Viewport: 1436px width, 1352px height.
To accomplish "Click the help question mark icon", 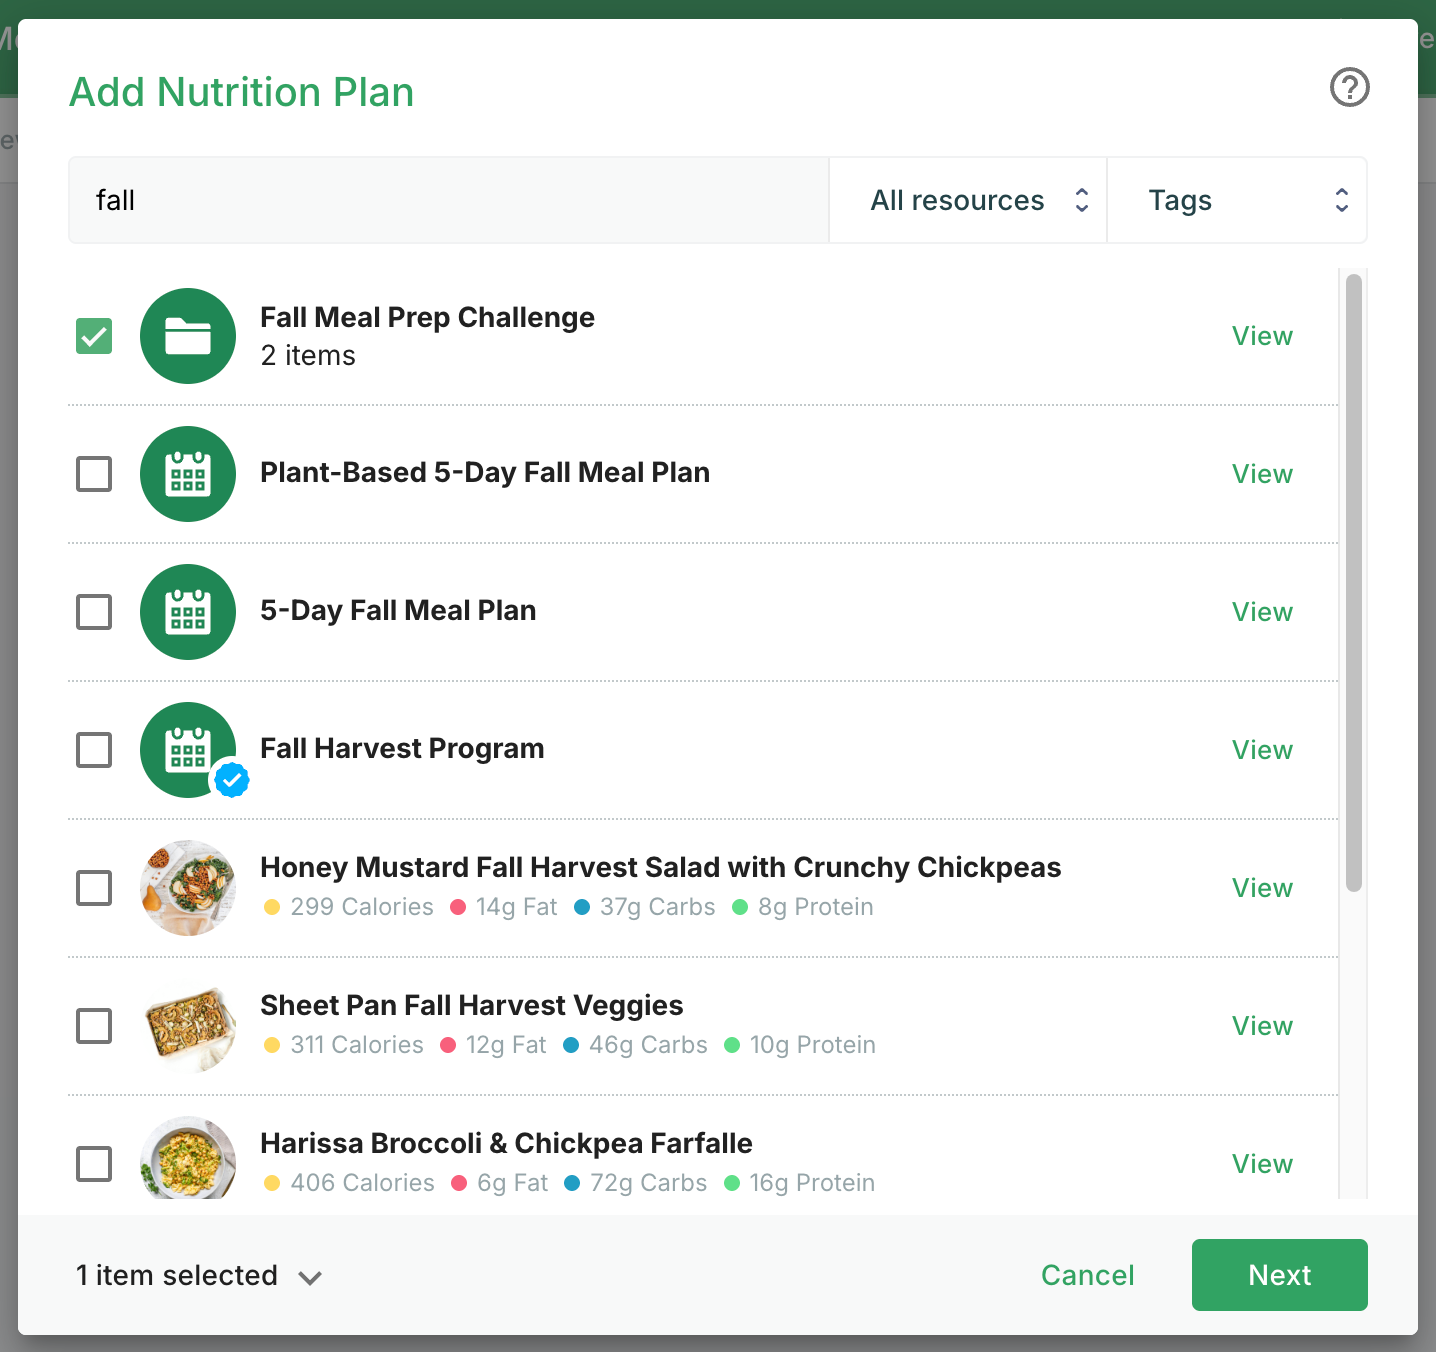I will pos(1349,87).
